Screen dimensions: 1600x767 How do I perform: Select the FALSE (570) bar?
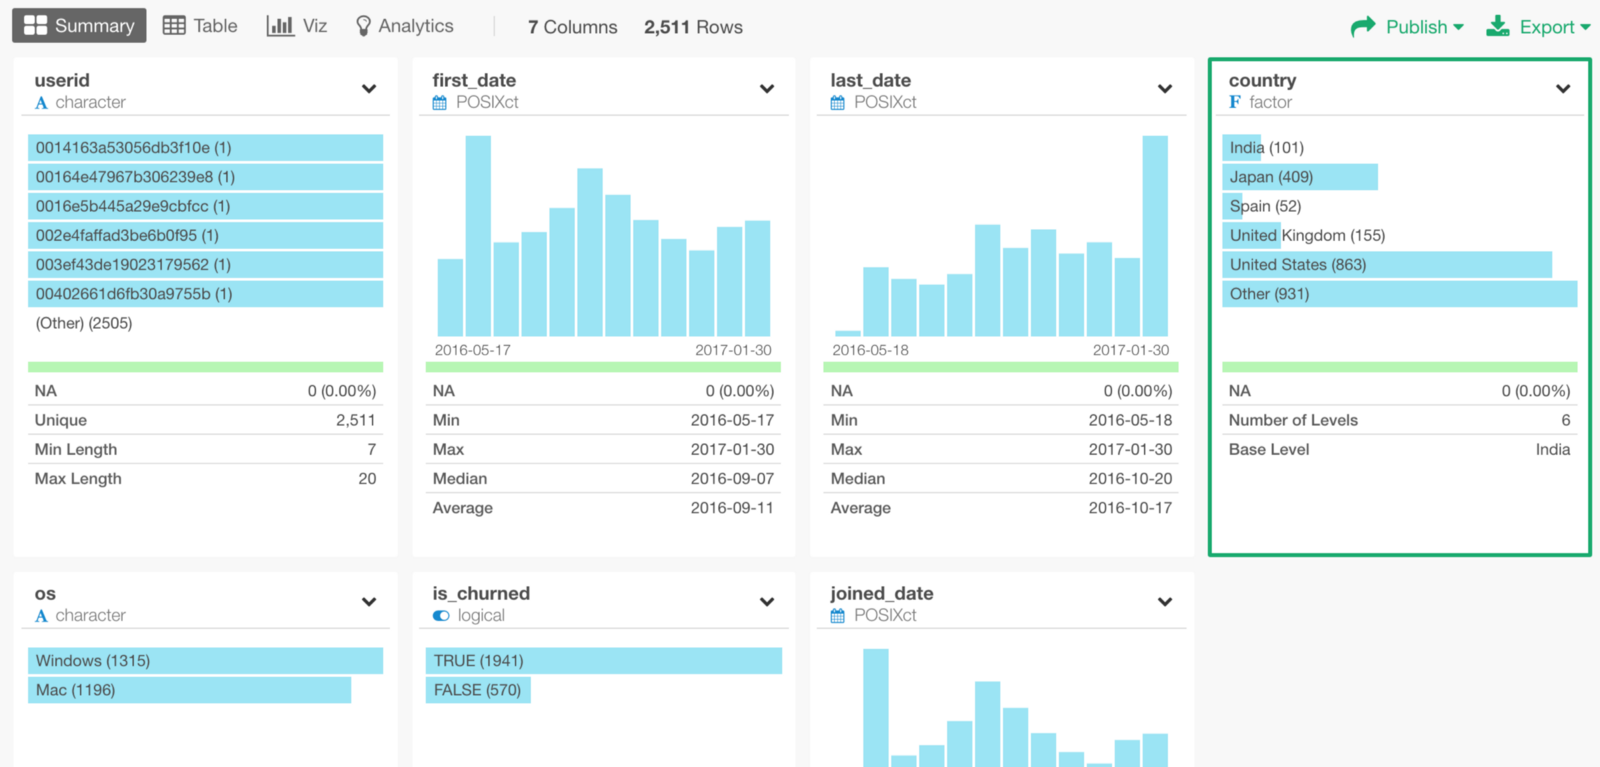478,690
